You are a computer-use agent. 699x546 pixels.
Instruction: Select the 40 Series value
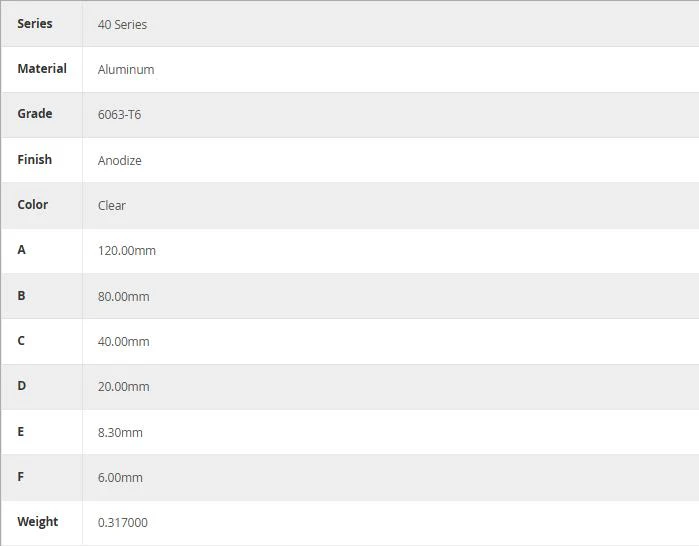click(x=123, y=25)
